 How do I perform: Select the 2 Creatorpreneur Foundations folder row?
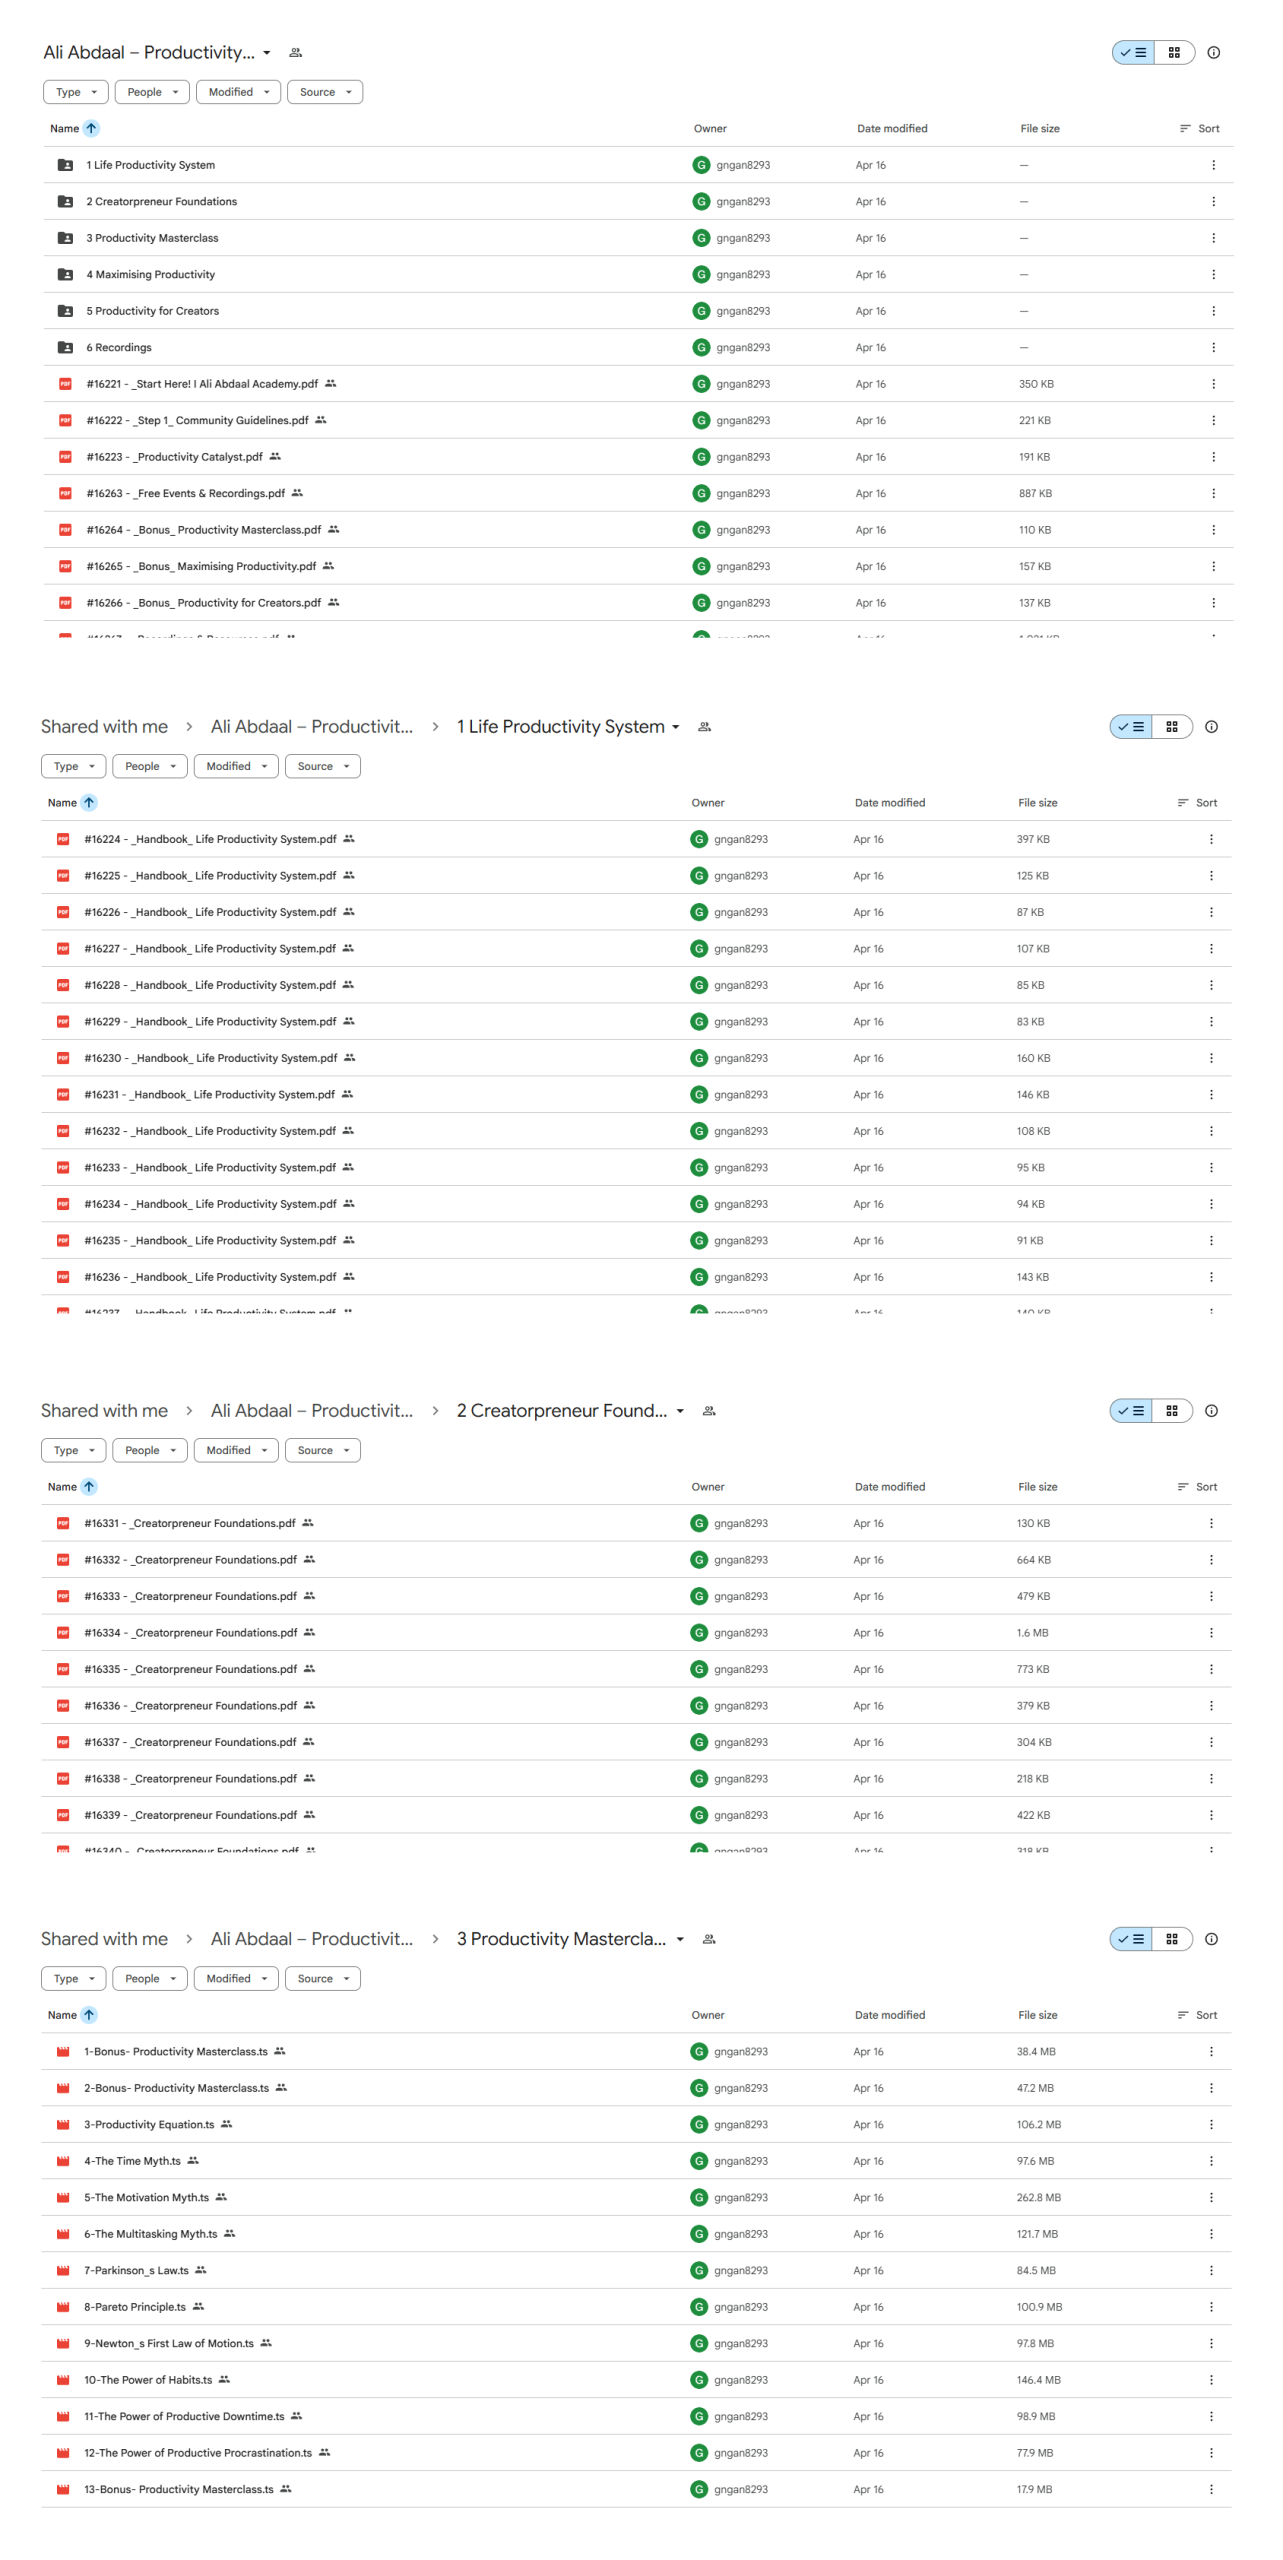(638, 201)
